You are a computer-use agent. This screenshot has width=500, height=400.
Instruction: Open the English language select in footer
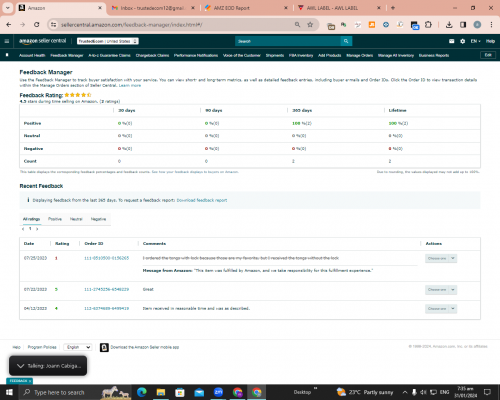coord(78,347)
